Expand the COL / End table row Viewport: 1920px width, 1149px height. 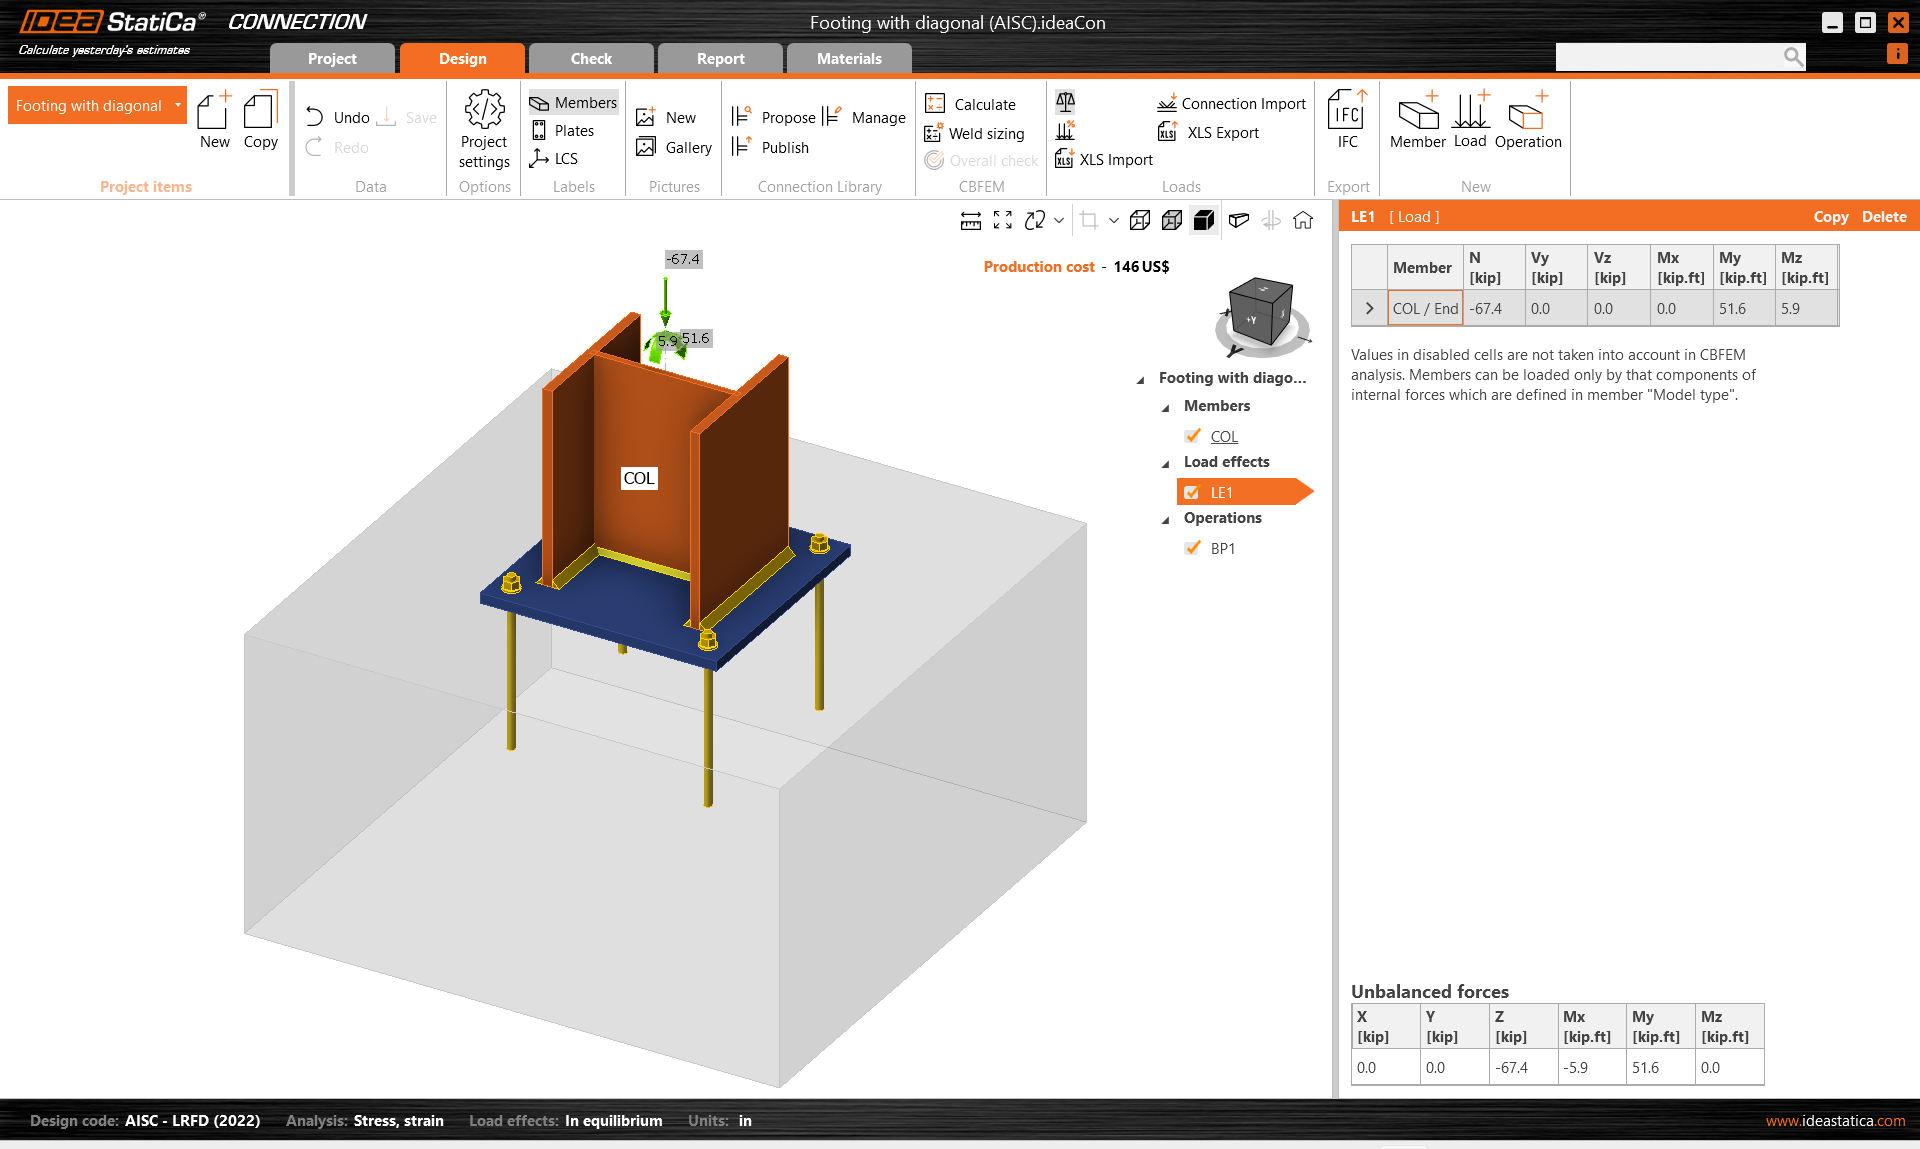pos(1369,309)
